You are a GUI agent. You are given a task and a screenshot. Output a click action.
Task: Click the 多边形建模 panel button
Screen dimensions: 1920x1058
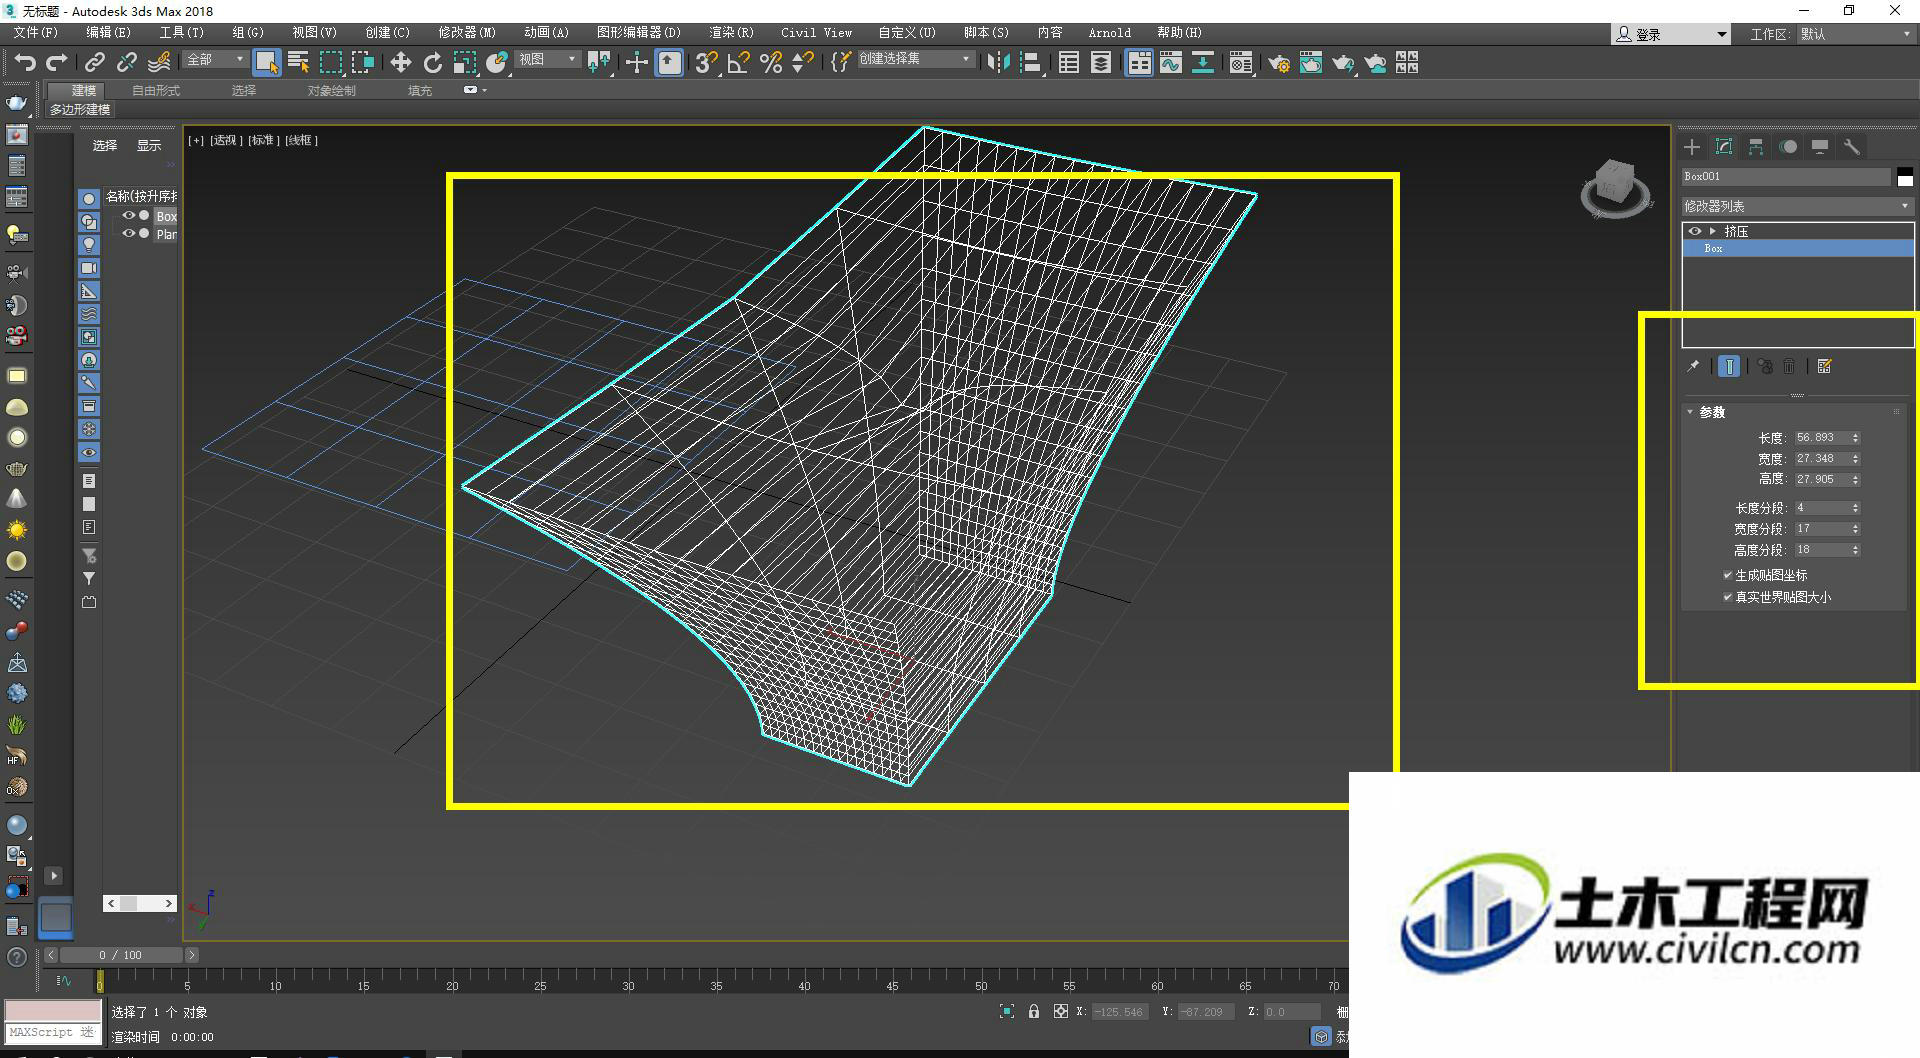[80, 109]
